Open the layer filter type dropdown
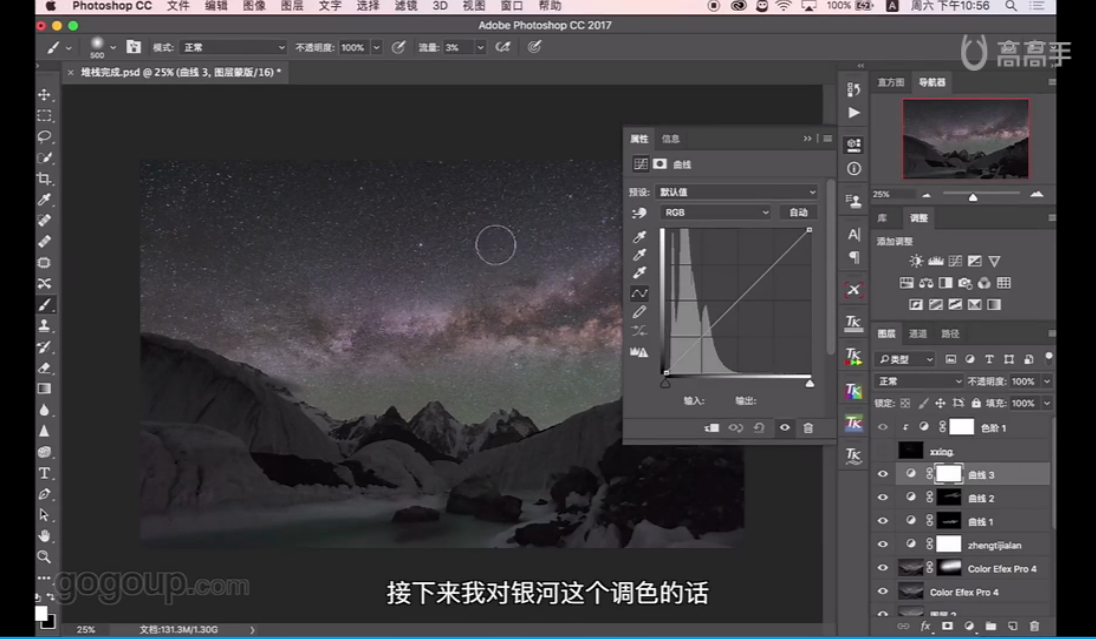 [905, 359]
